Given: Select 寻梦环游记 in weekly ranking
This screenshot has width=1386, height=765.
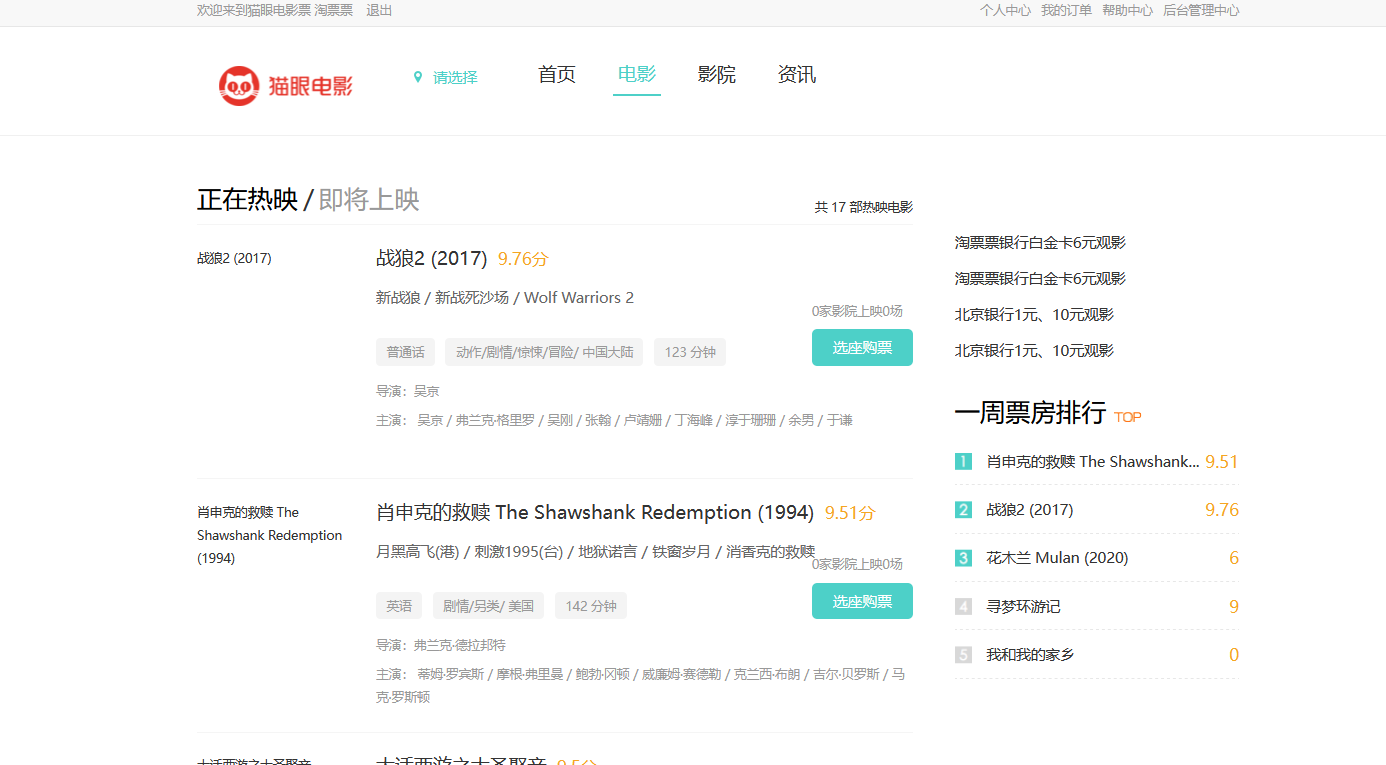Looking at the screenshot, I should click(1023, 607).
